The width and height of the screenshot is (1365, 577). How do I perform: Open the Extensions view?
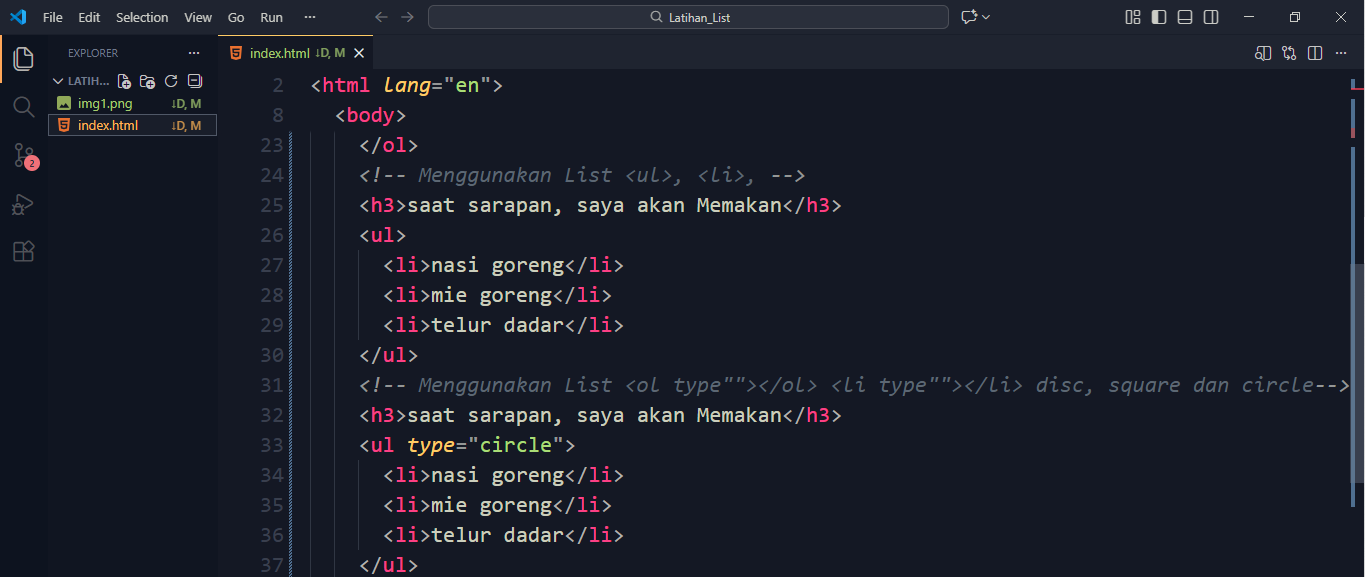pos(23,251)
